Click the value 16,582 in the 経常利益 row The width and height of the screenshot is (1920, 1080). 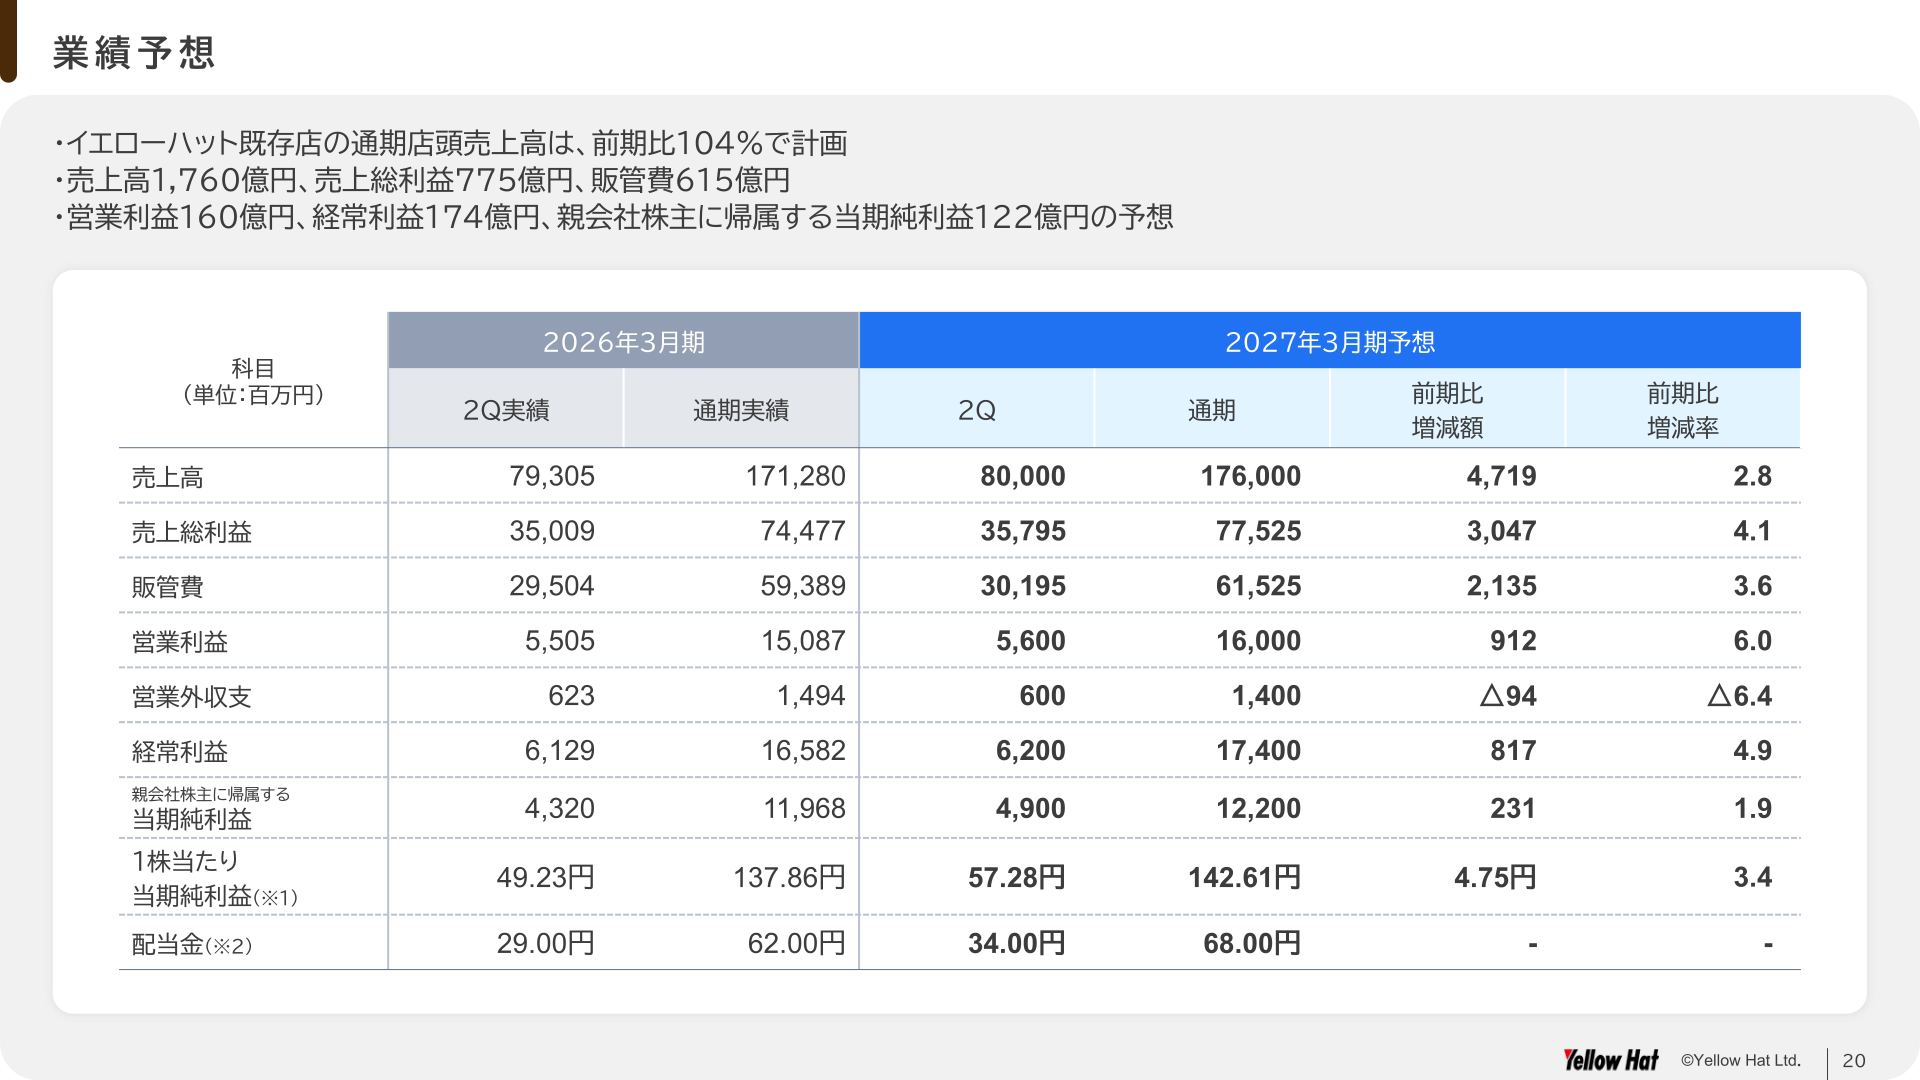[x=803, y=751]
